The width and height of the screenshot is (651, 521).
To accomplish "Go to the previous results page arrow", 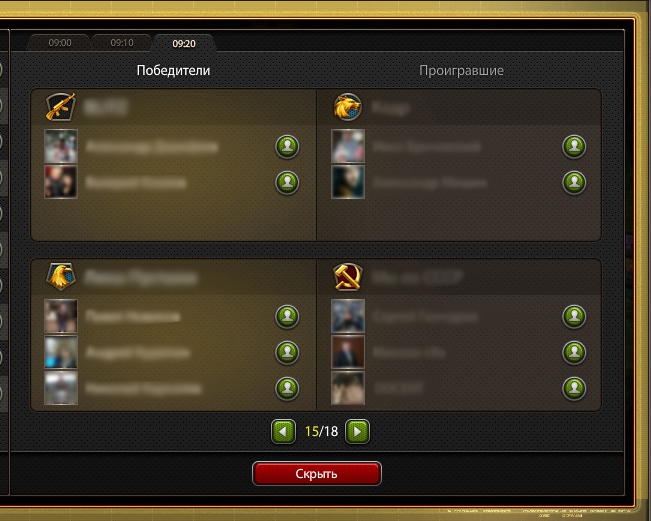I will tap(283, 432).
